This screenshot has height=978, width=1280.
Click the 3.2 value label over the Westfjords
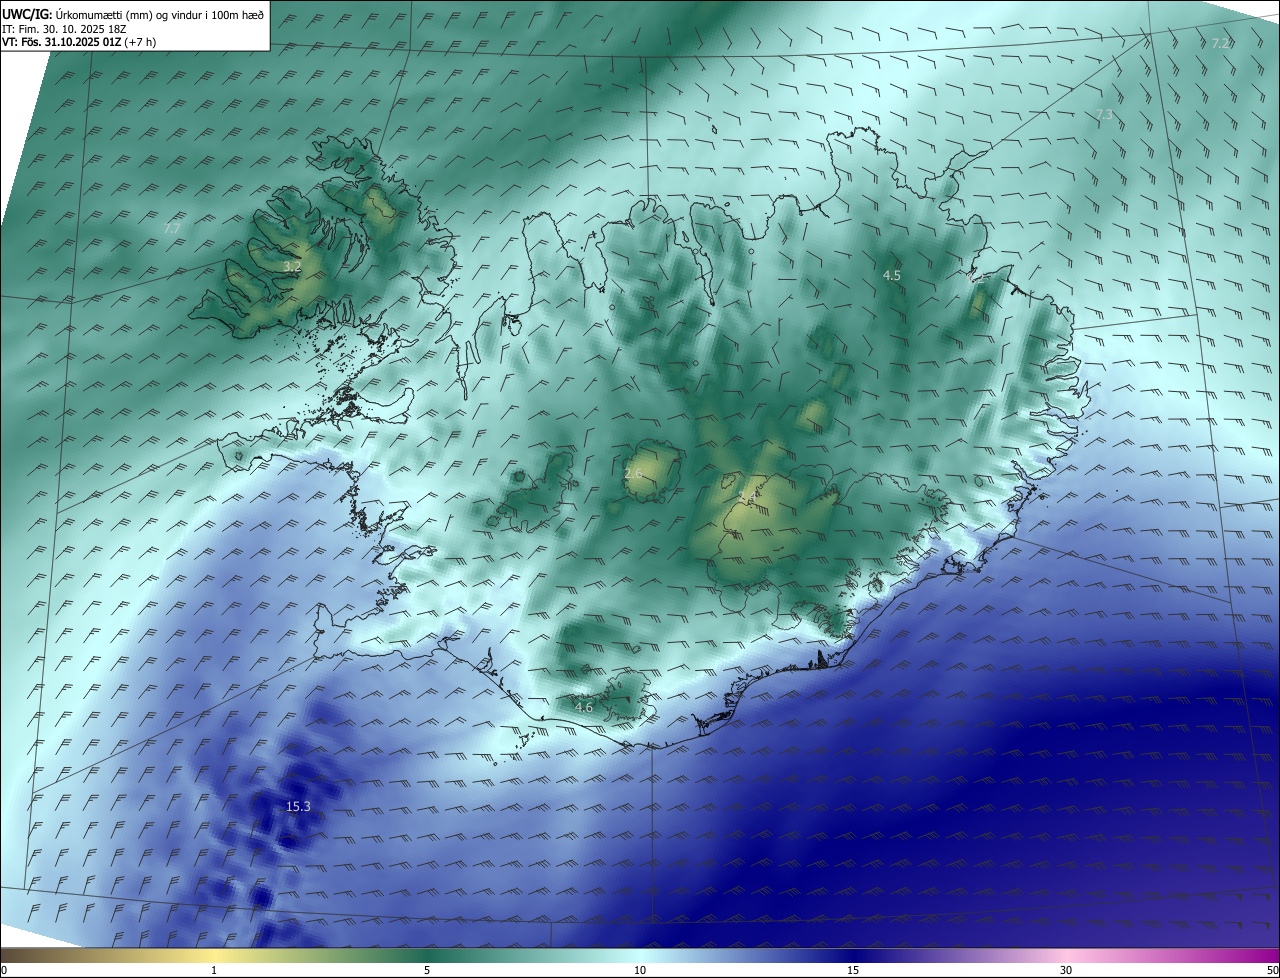coord(291,267)
